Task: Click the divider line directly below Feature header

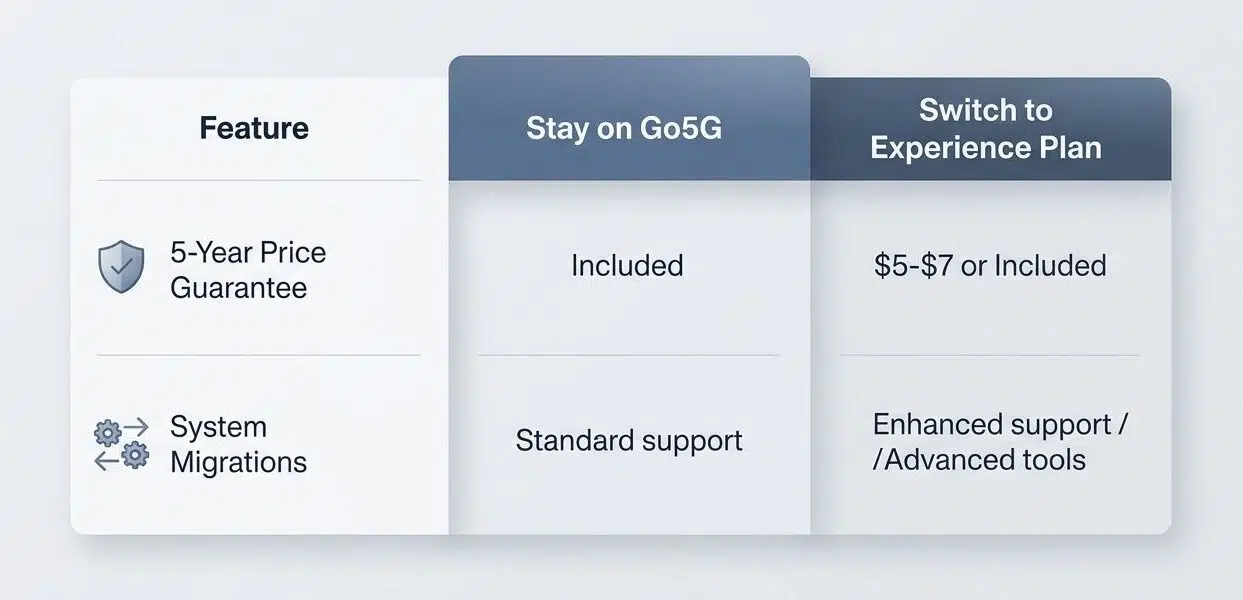Action: (259, 181)
